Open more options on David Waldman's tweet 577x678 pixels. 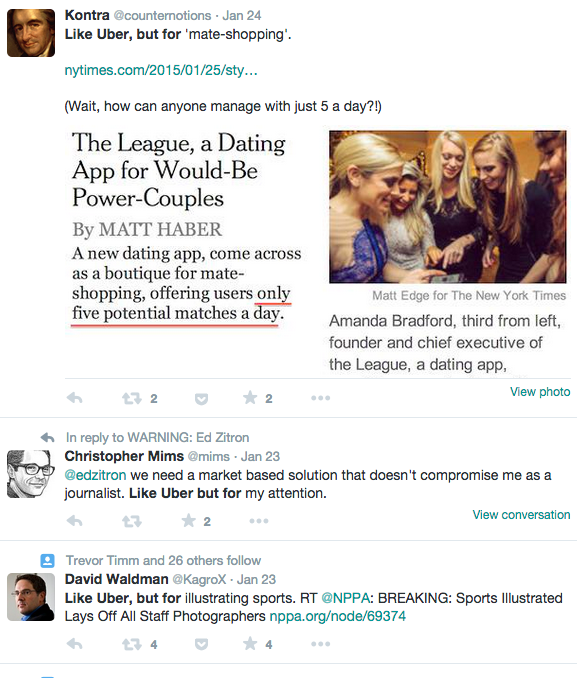[x=321, y=644]
